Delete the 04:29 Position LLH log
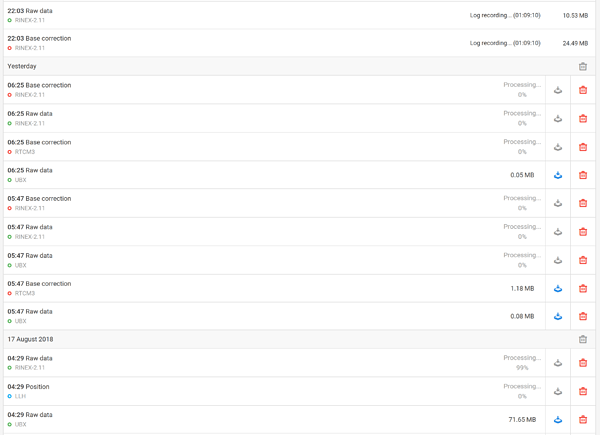Screen dimensions: 600x435 583,391
